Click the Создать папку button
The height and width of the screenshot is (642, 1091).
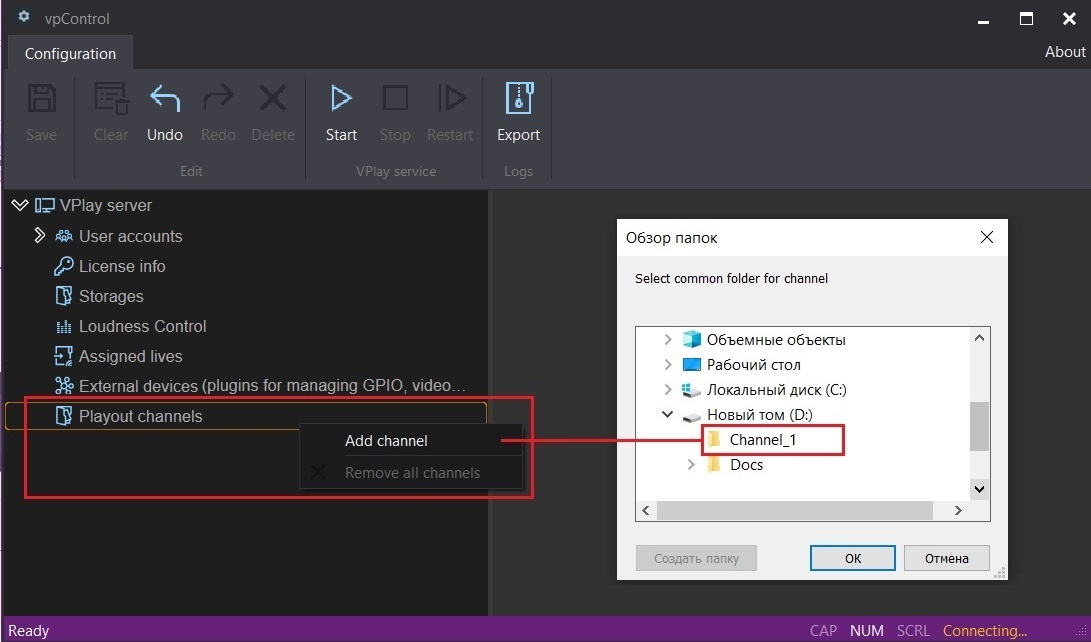click(x=696, y=558)
